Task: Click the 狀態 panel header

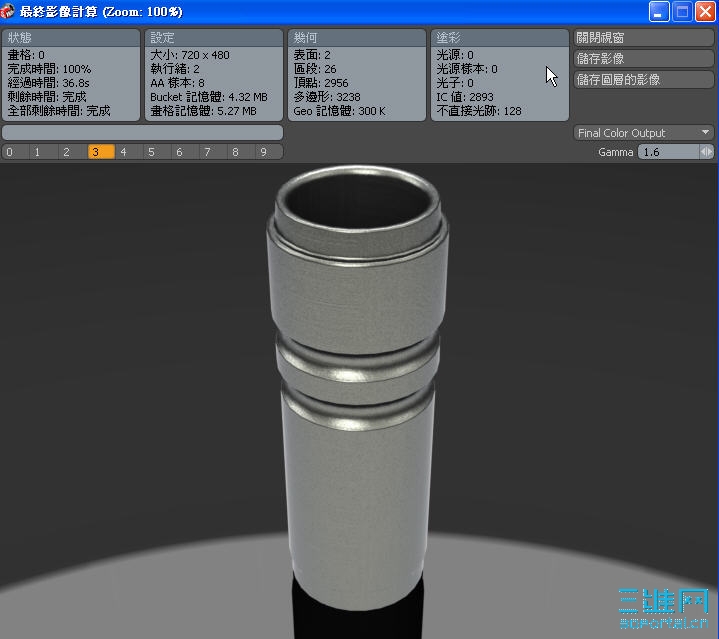Action: pyautogui.click(x=71, y=38)
